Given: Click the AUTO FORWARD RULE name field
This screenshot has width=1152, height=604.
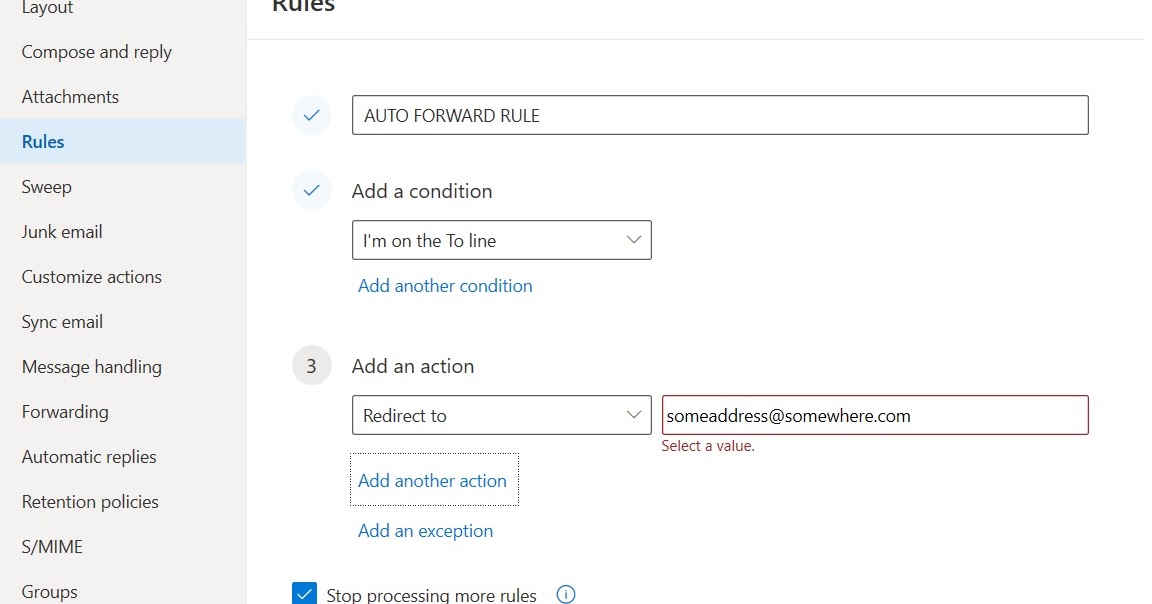Looking at the screenshot, I should [719, 115].
